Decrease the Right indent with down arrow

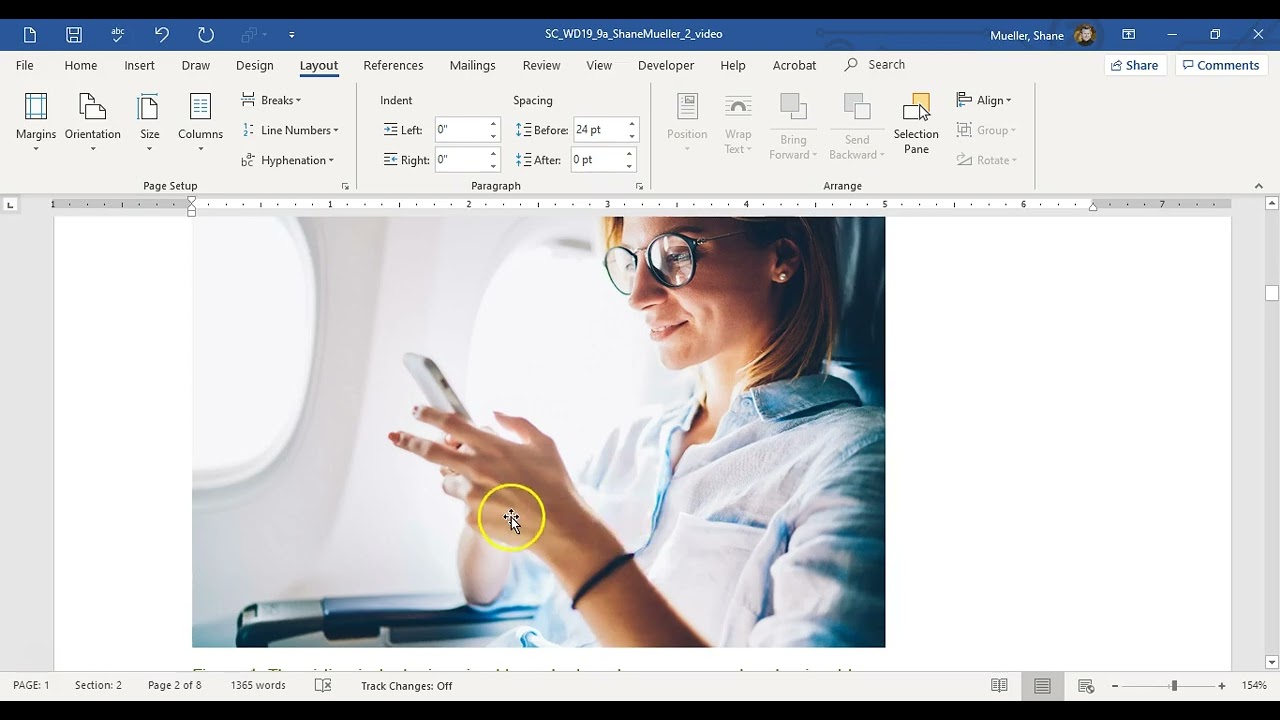493,165
